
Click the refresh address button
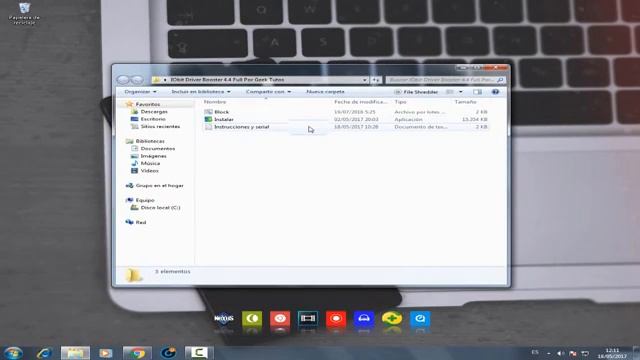point(376,80)
